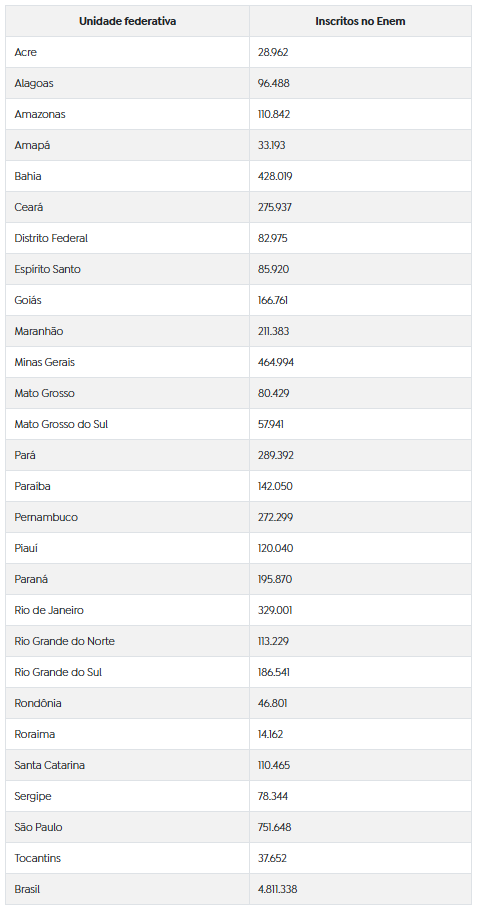This screenshot has height=910, width=477.
Task: Click Rio Grande do Norte value 113.229
Action: pos(274,641)
